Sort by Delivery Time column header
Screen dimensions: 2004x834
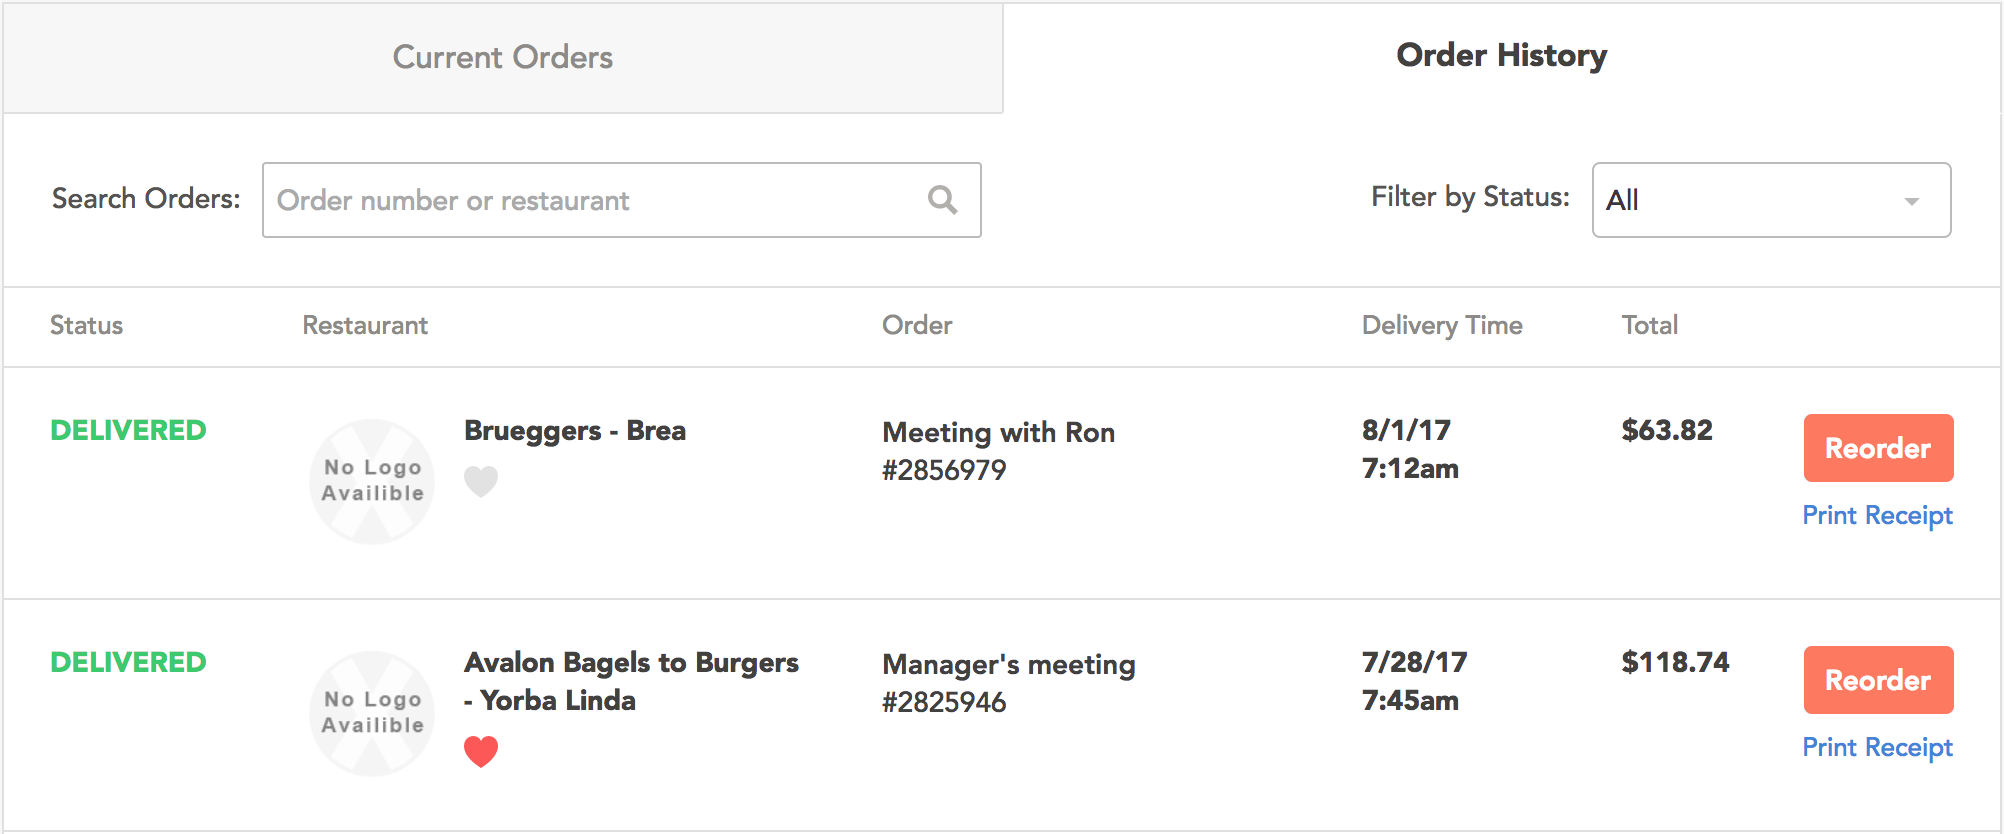click(x=1442, y=325)
